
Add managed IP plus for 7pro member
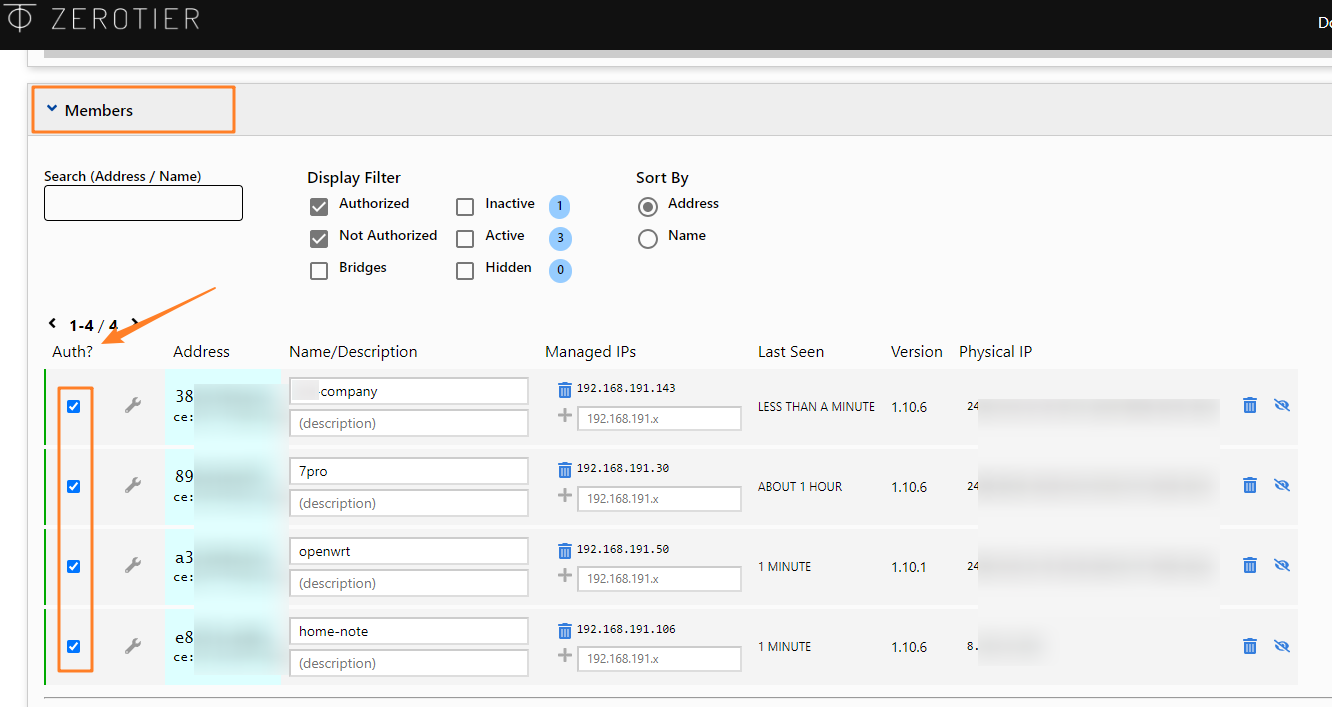click(x=564, y=496)
